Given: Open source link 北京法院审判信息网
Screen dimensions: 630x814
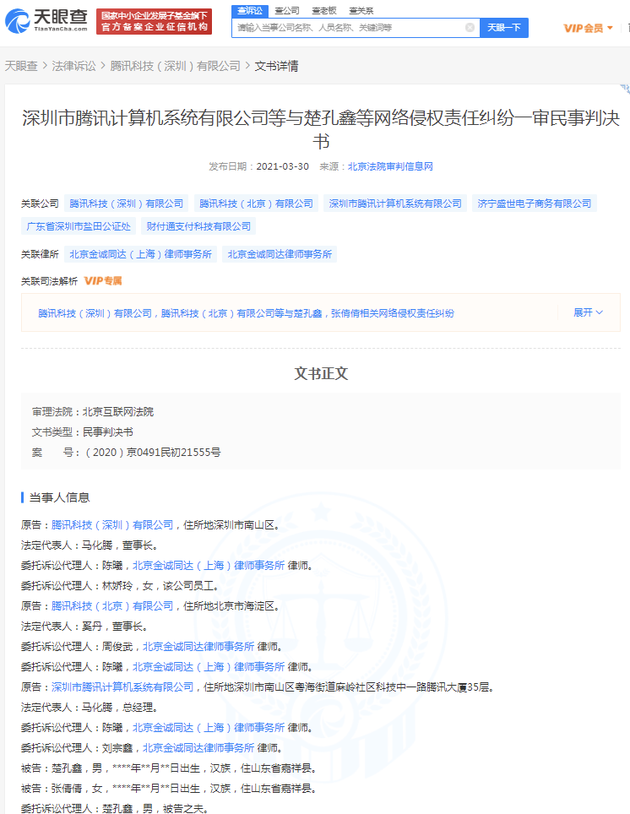Looking at the screenshot, I should pos(390,167).
